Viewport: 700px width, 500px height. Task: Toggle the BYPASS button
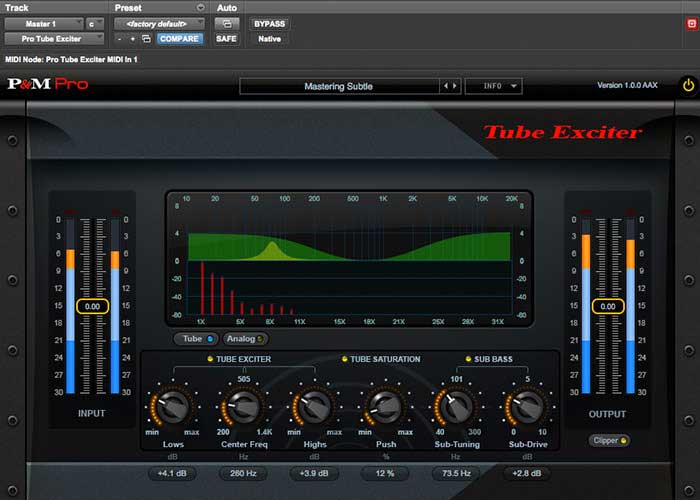tap(269, 24)
